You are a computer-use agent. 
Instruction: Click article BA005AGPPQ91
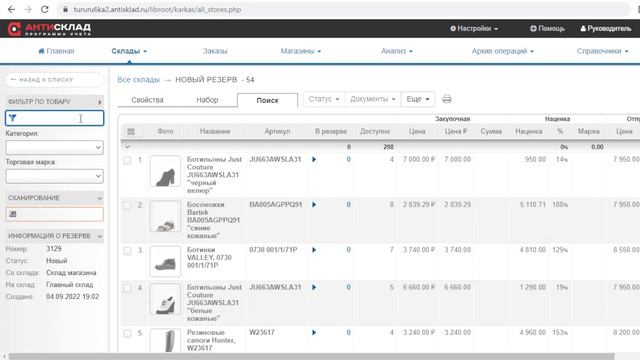coord(276,204)
